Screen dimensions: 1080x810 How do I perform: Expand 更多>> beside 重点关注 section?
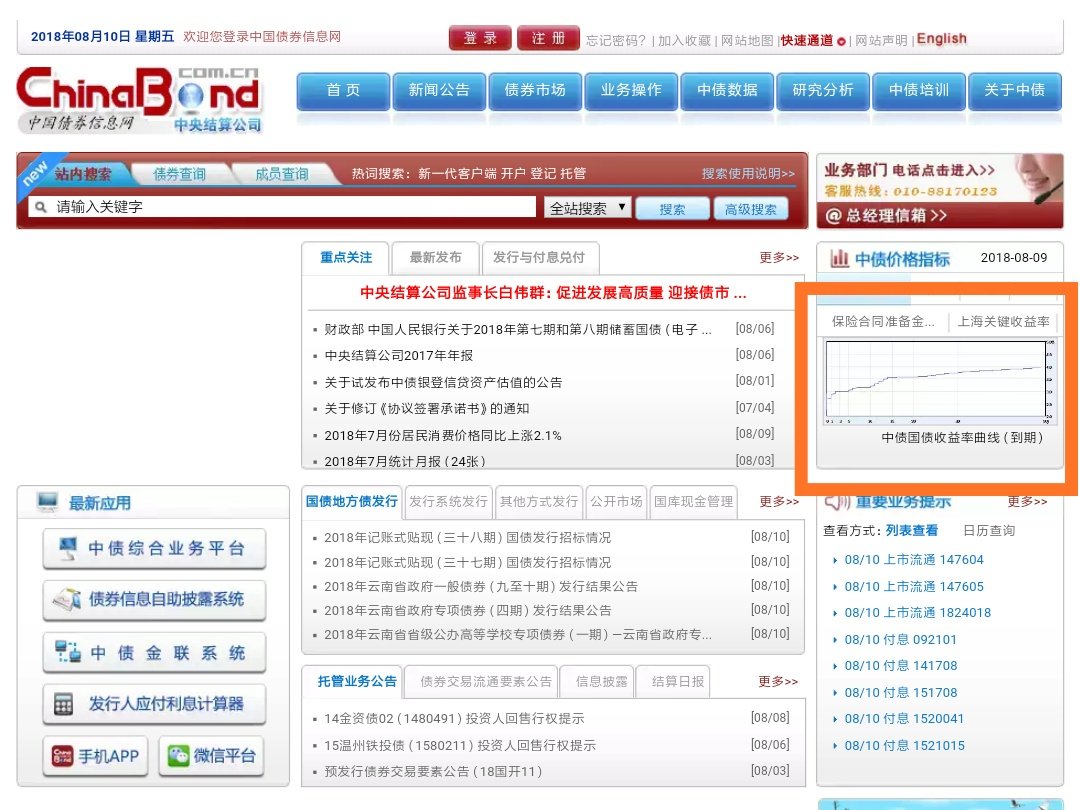point(778,257)
